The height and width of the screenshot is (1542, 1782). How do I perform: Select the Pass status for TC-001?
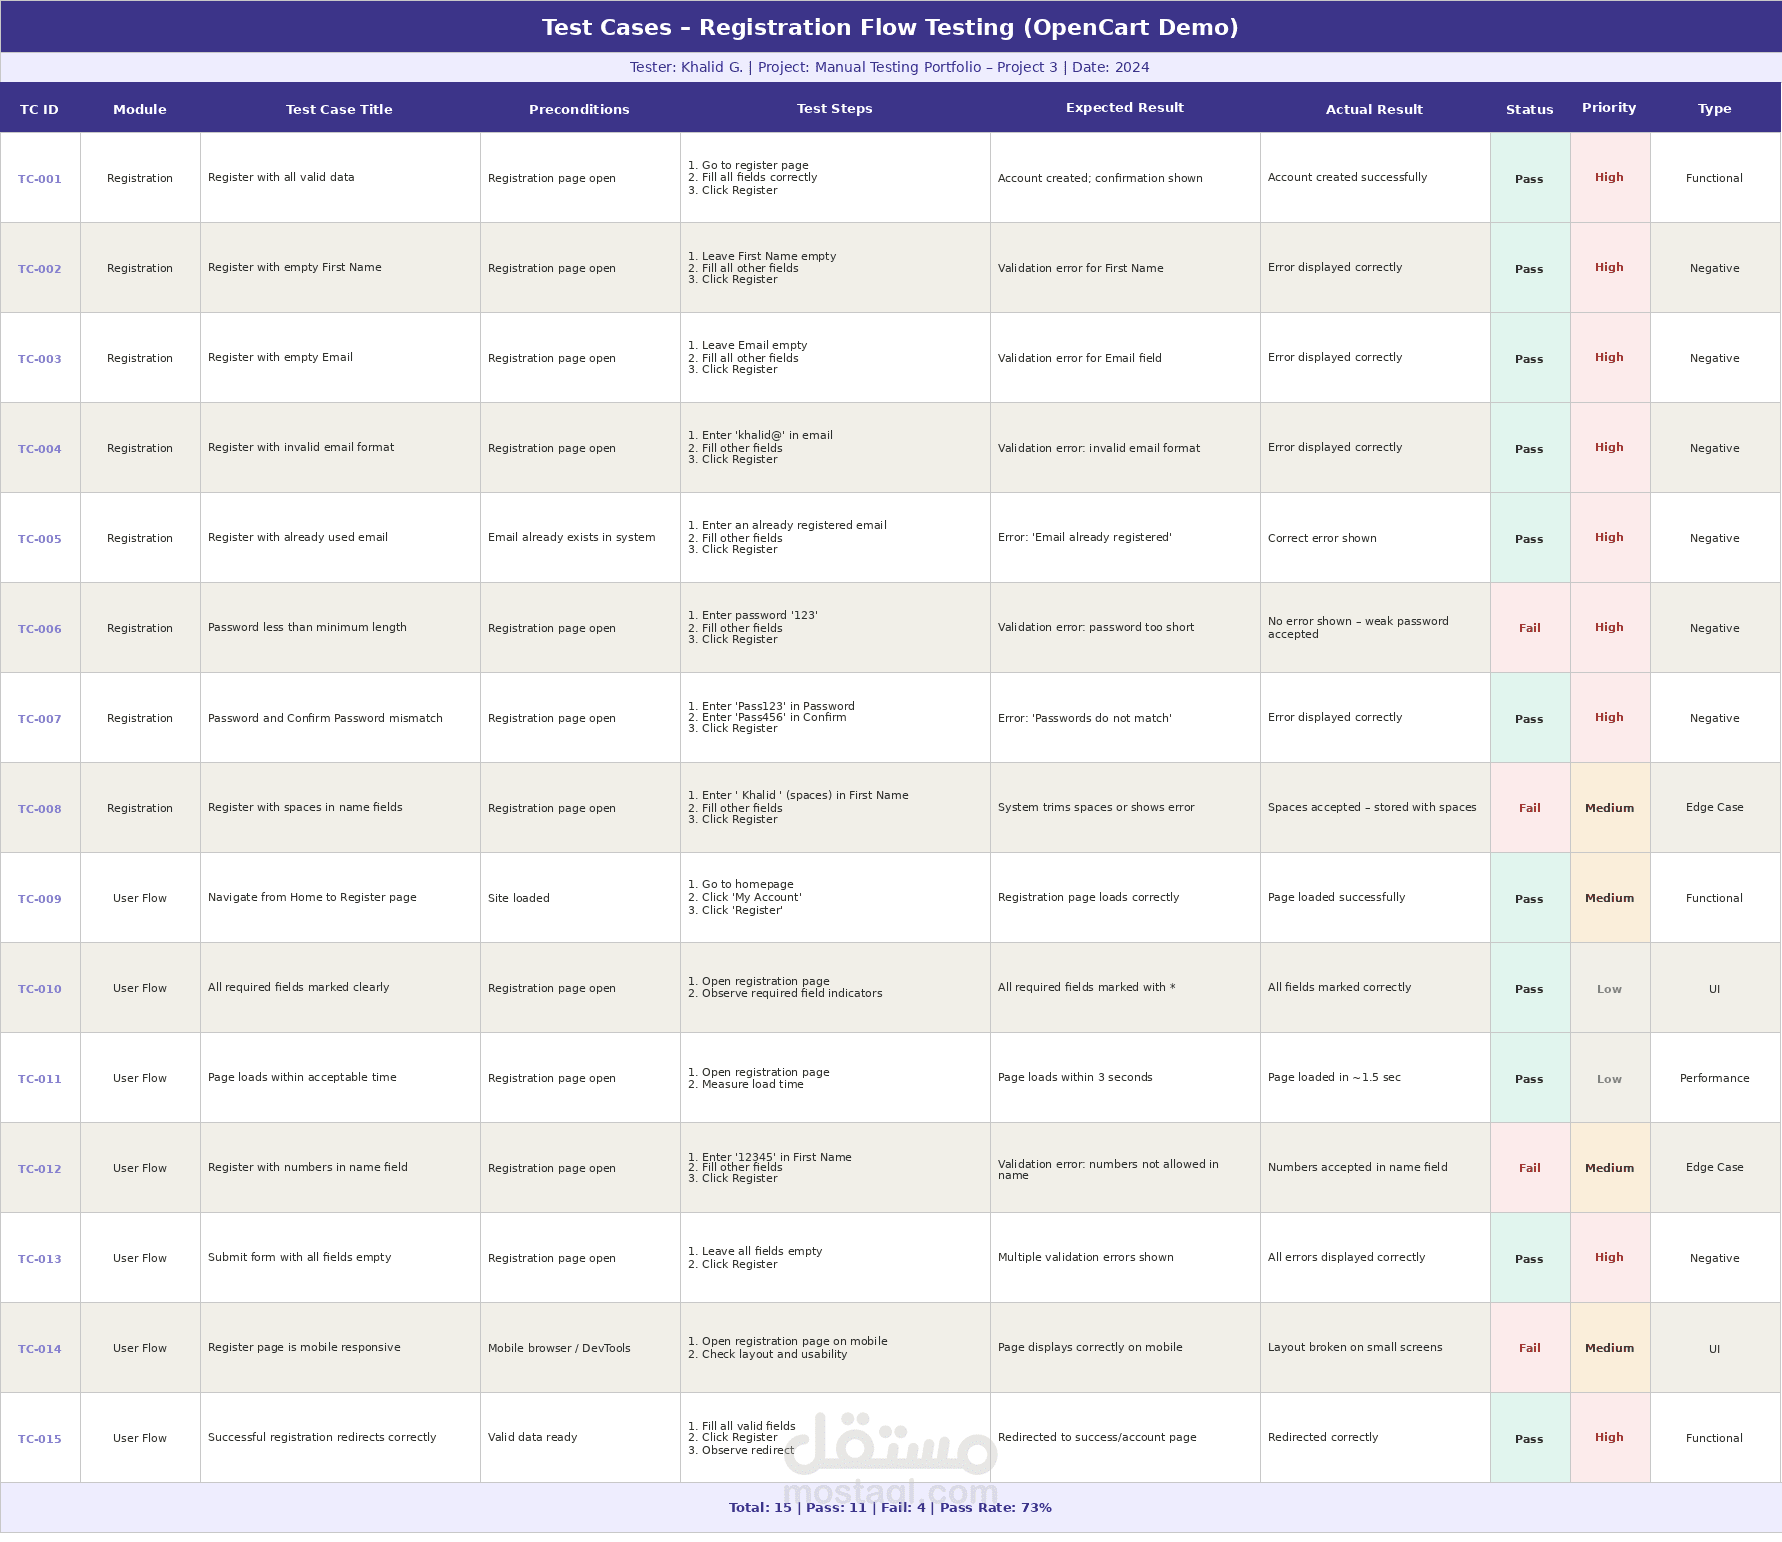point(1529,179)
